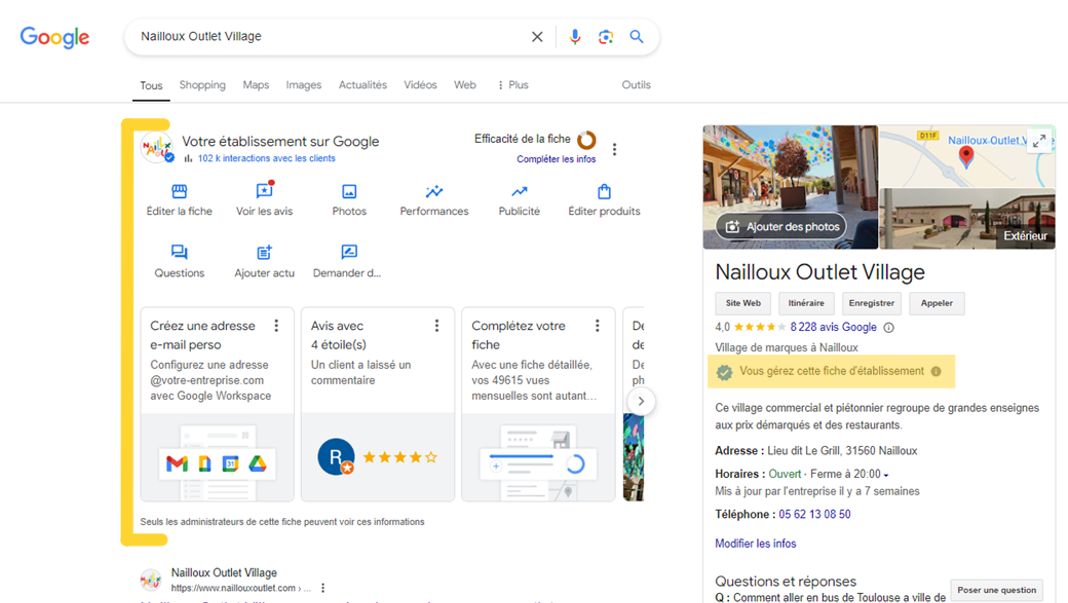Open Google Lens image search icon

606,37
